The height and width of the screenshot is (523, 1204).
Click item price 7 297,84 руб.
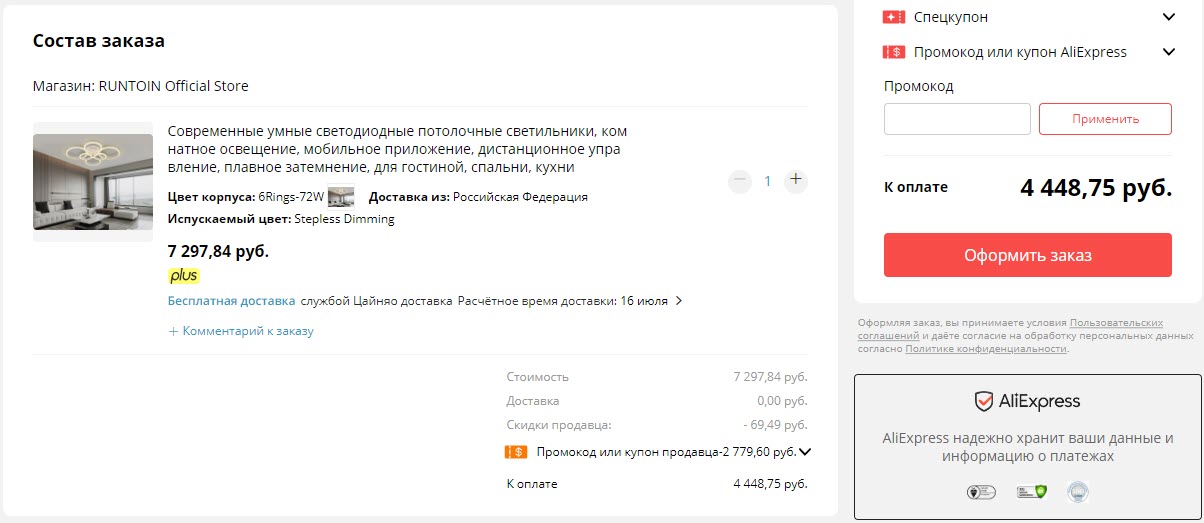218,251
